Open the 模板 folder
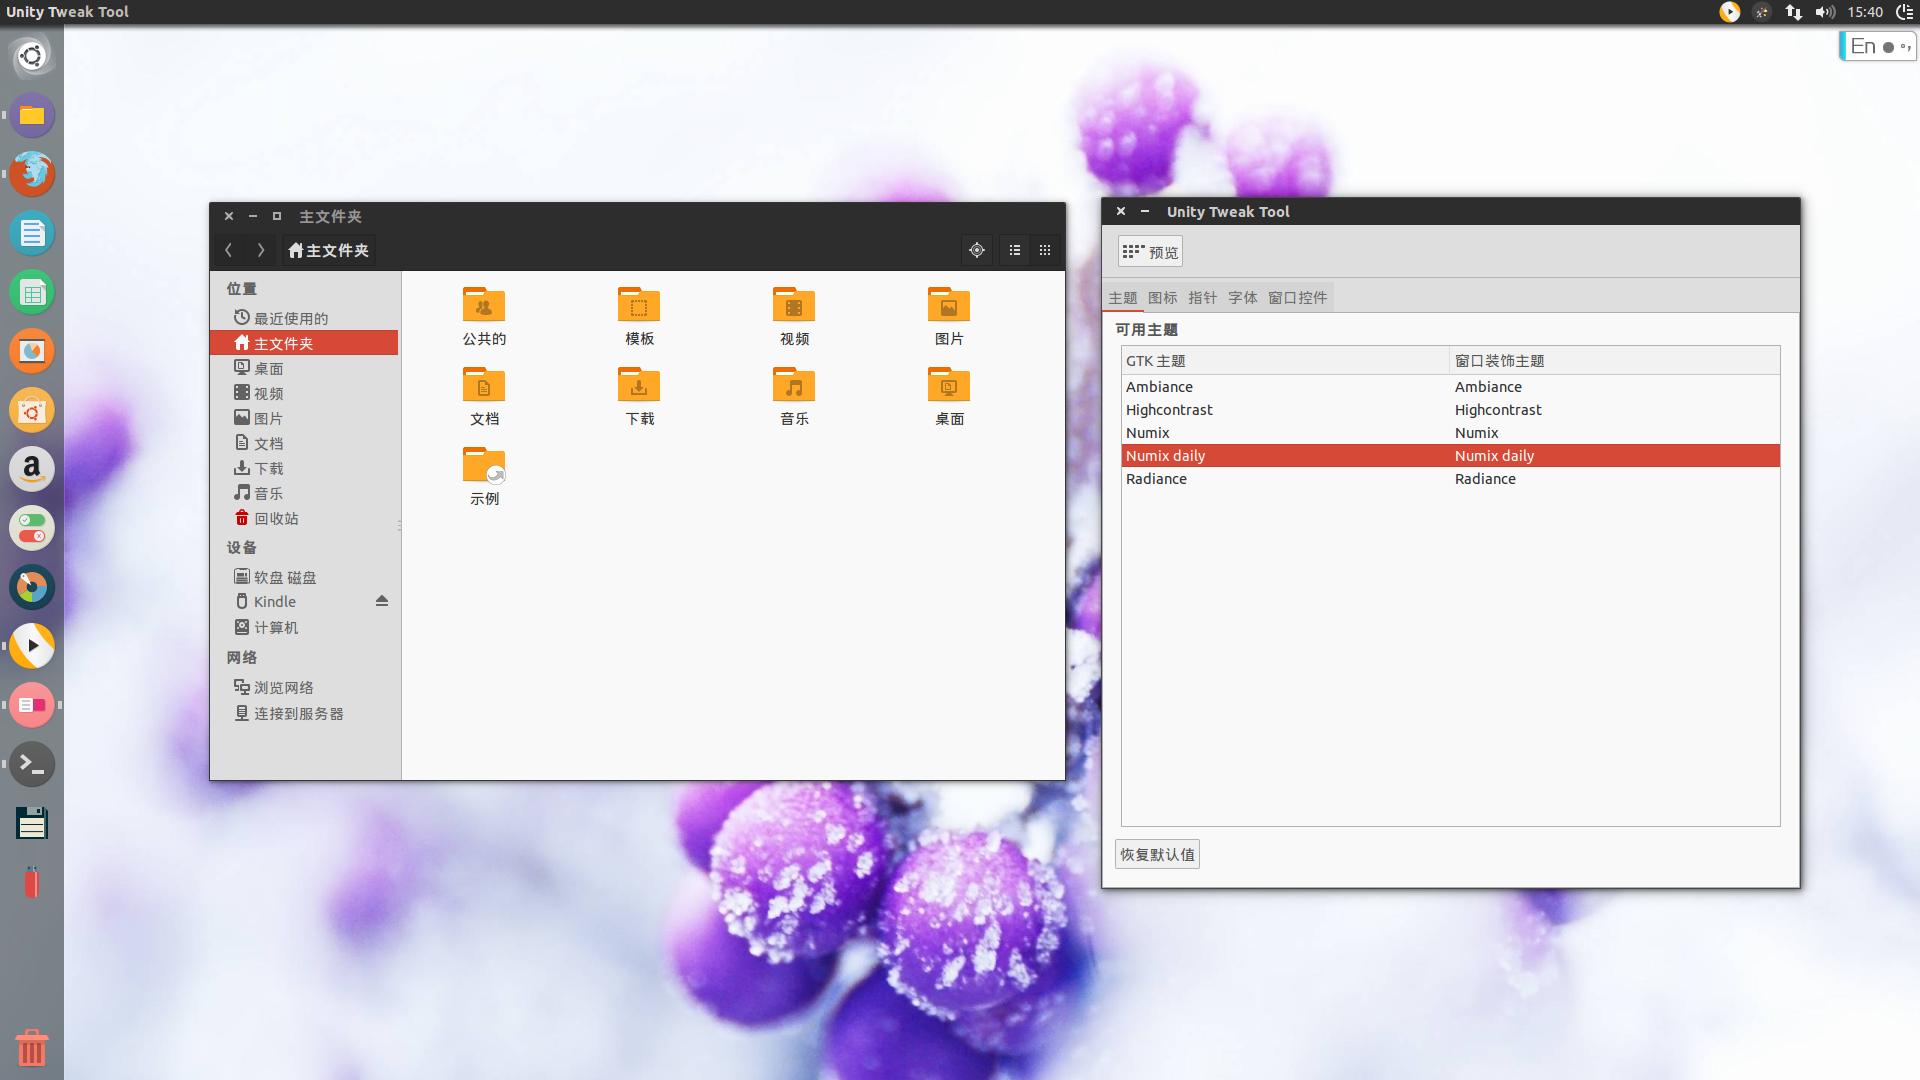 click(x=639, y=316)
